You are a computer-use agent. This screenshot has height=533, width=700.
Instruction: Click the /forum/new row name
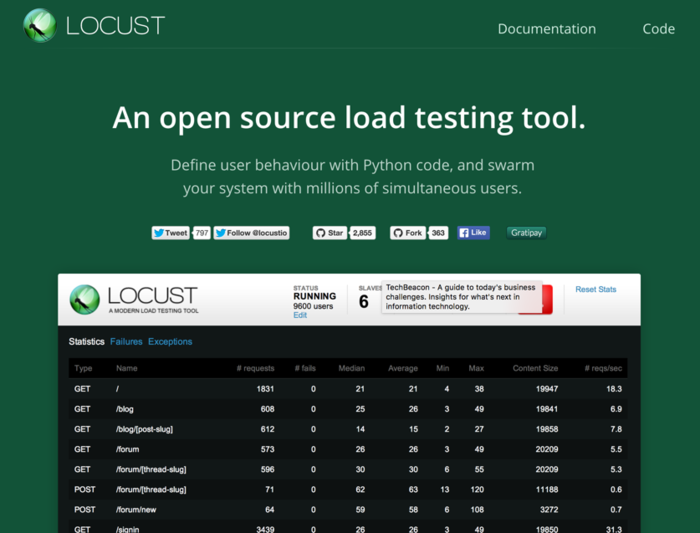[x=136, y=509]
